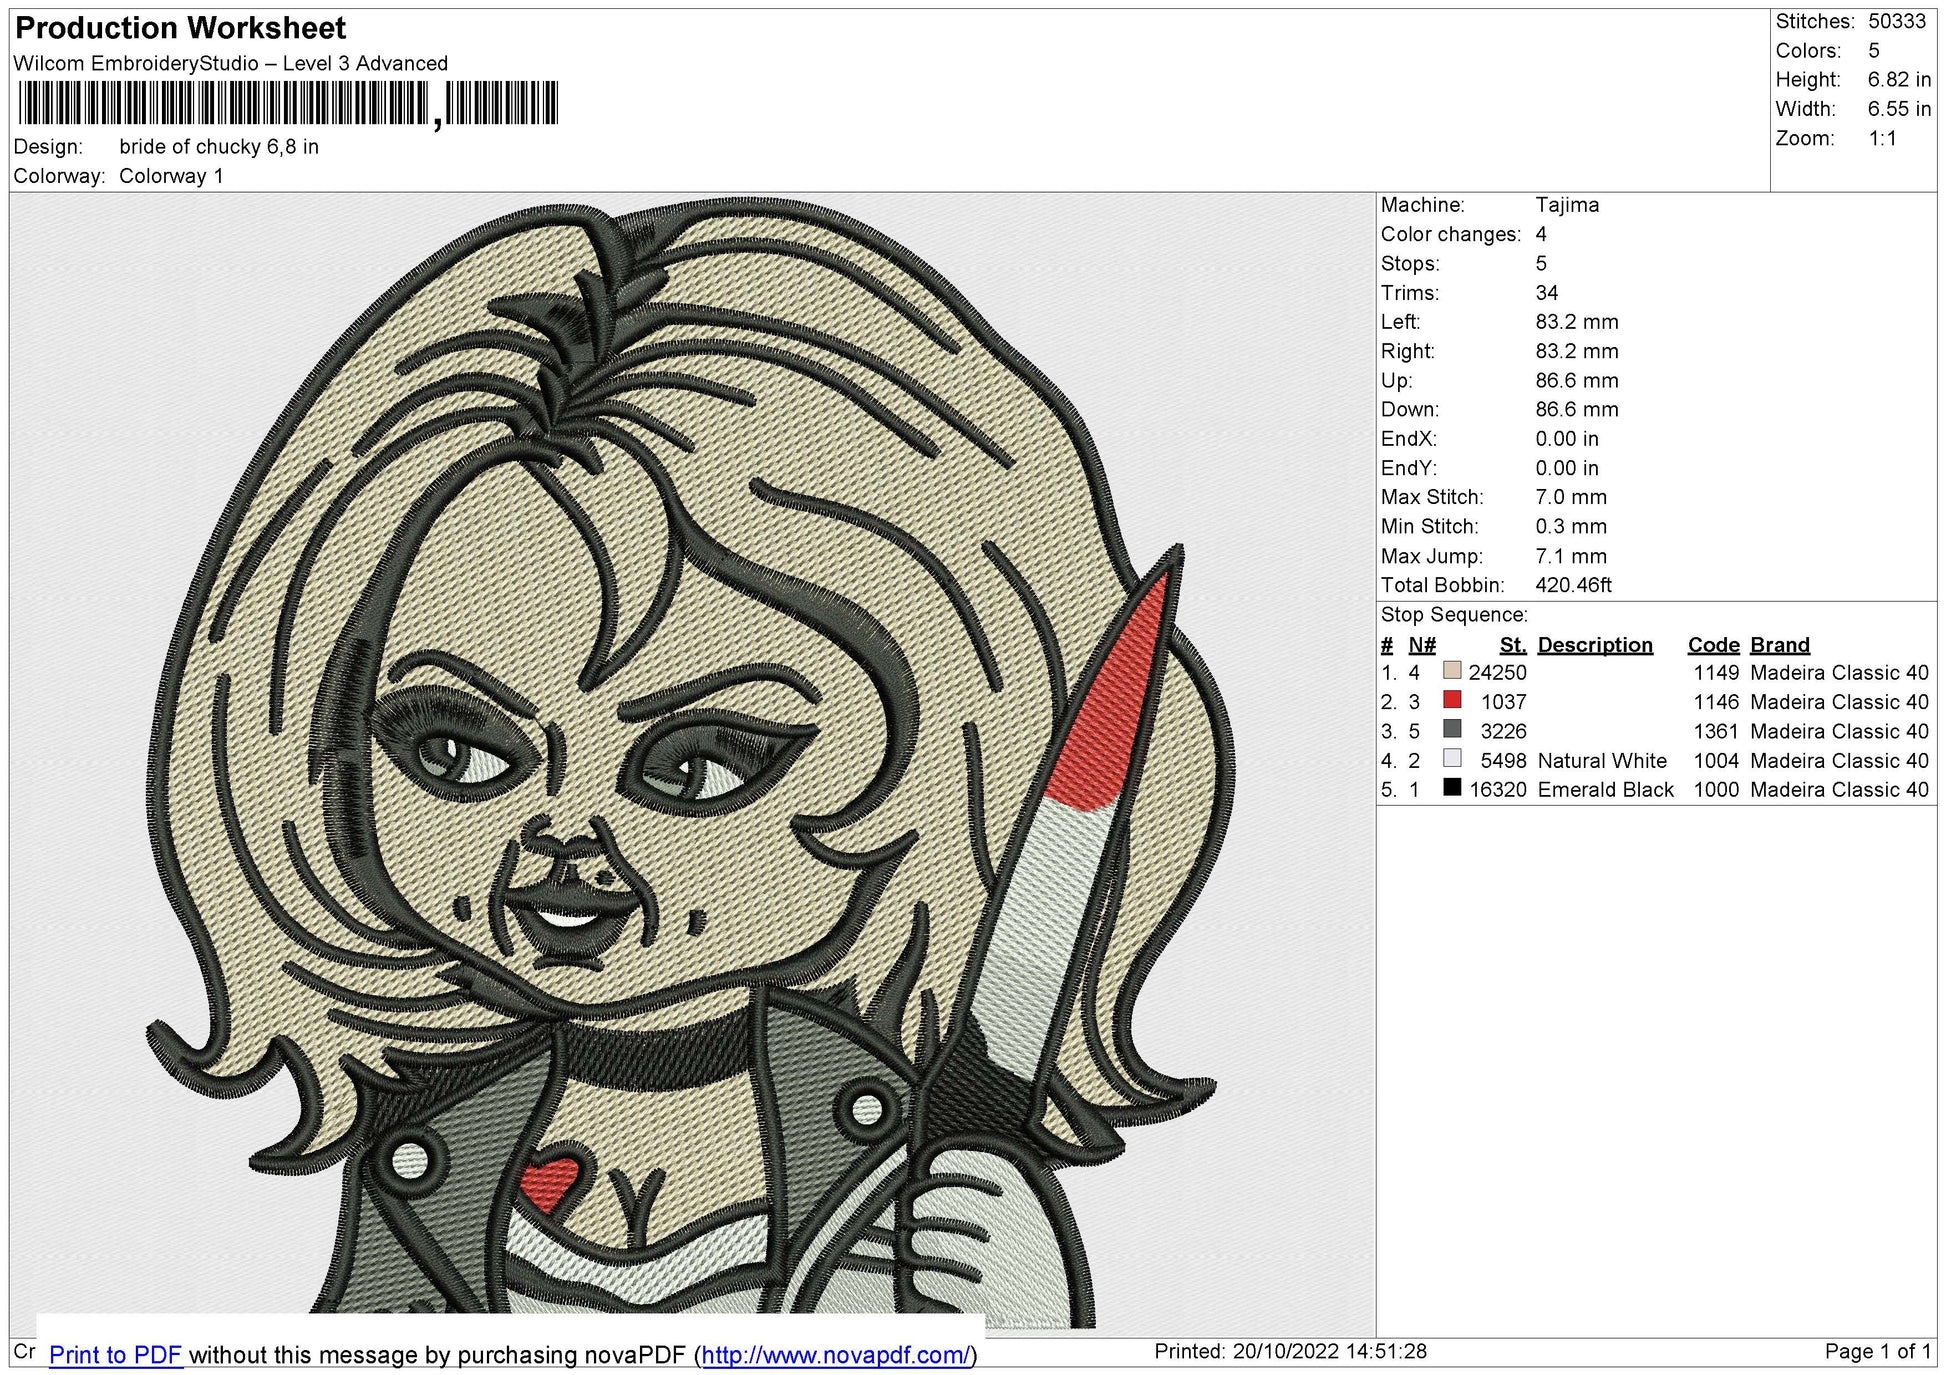Click the stitch count 16320 in stop row 5
The image size is (1946, 1375).
(1498, 790)
